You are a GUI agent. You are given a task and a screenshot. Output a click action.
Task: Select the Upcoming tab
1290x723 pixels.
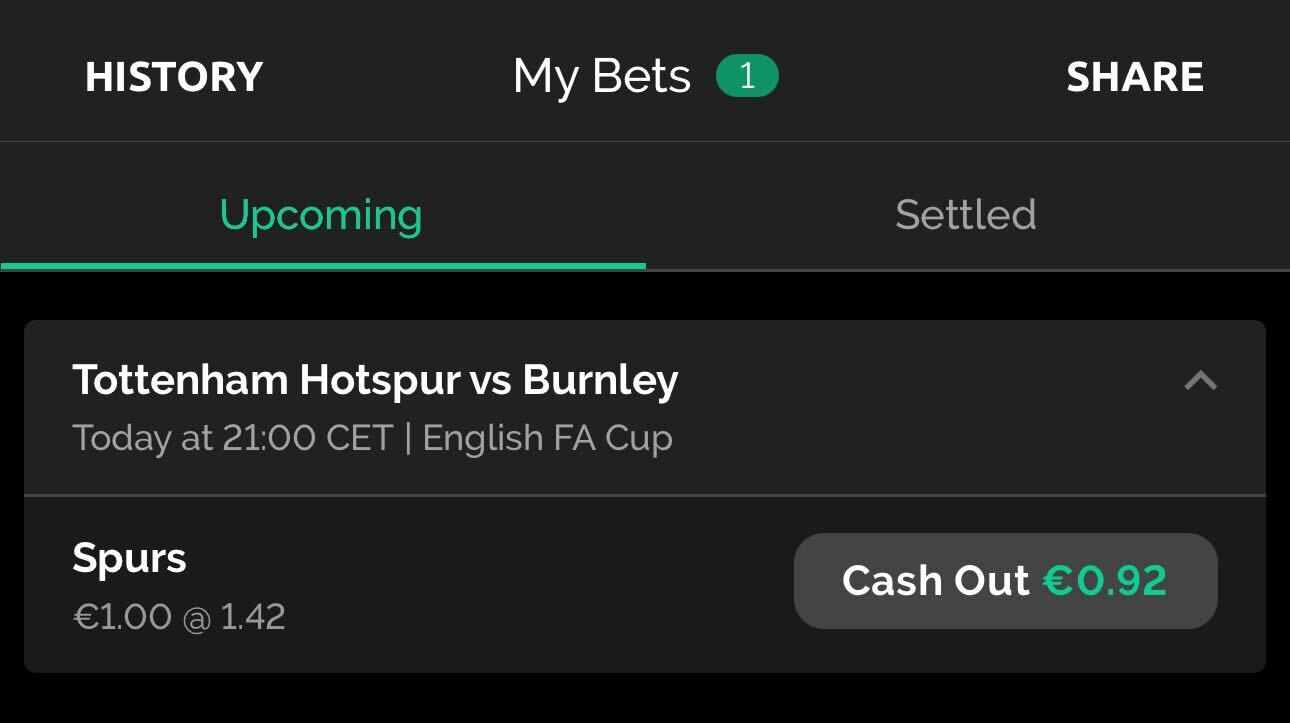tap(321, 215)
